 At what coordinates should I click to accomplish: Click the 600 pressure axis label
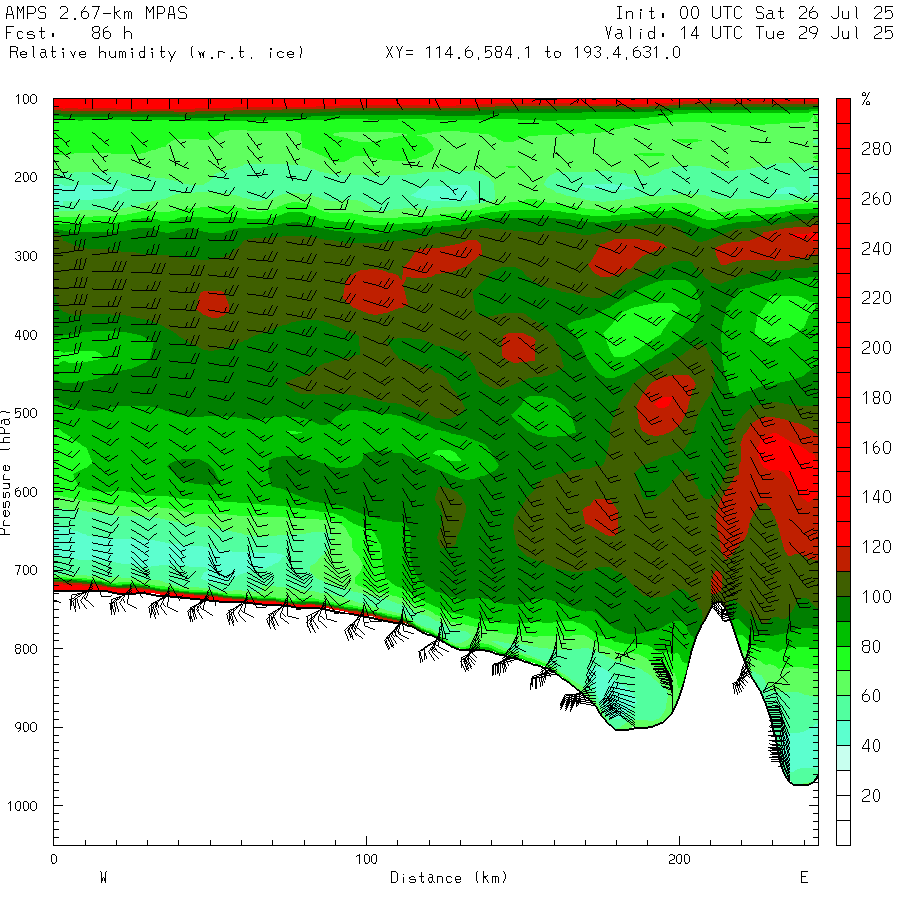[x=26, y=492]
